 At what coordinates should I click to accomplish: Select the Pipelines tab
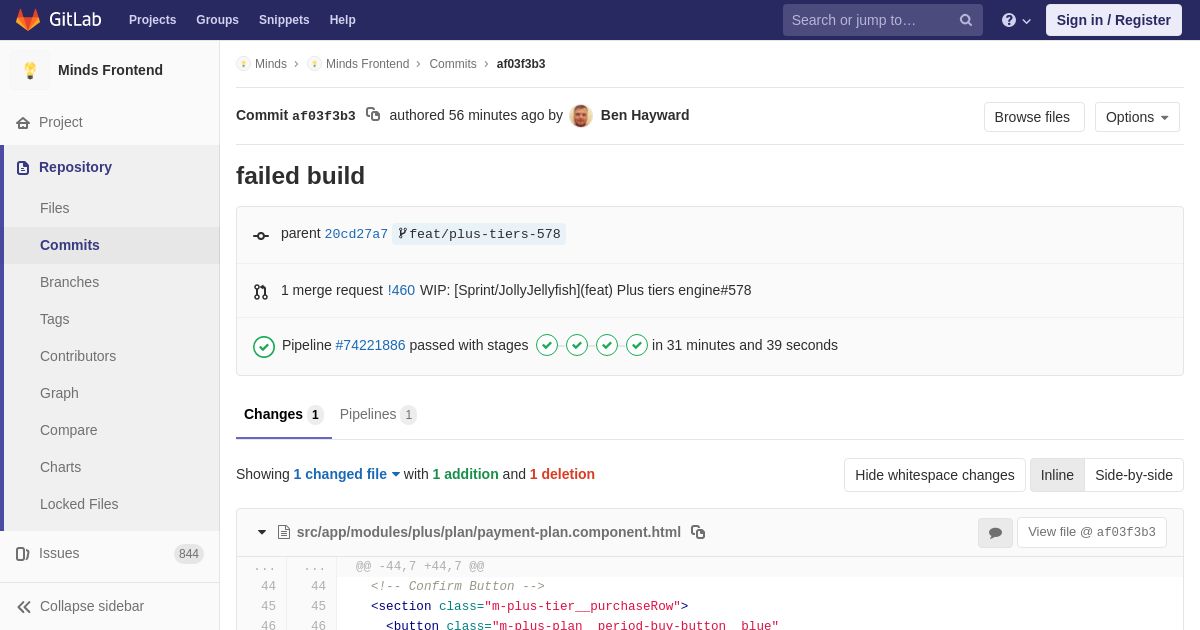(x=378, y=414)
